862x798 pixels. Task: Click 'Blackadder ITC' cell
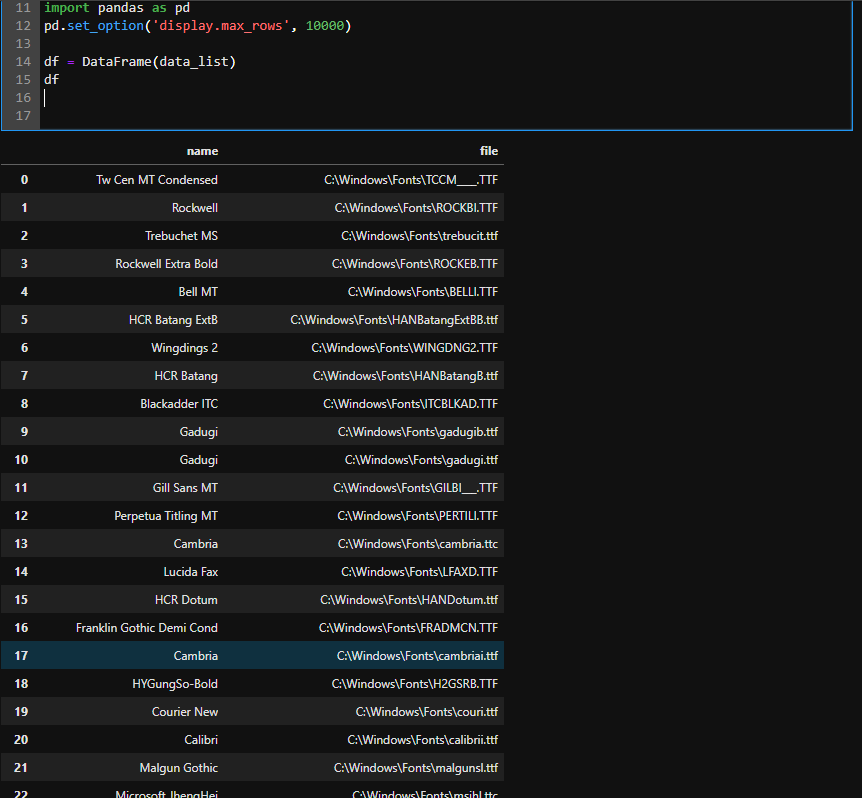179,404
